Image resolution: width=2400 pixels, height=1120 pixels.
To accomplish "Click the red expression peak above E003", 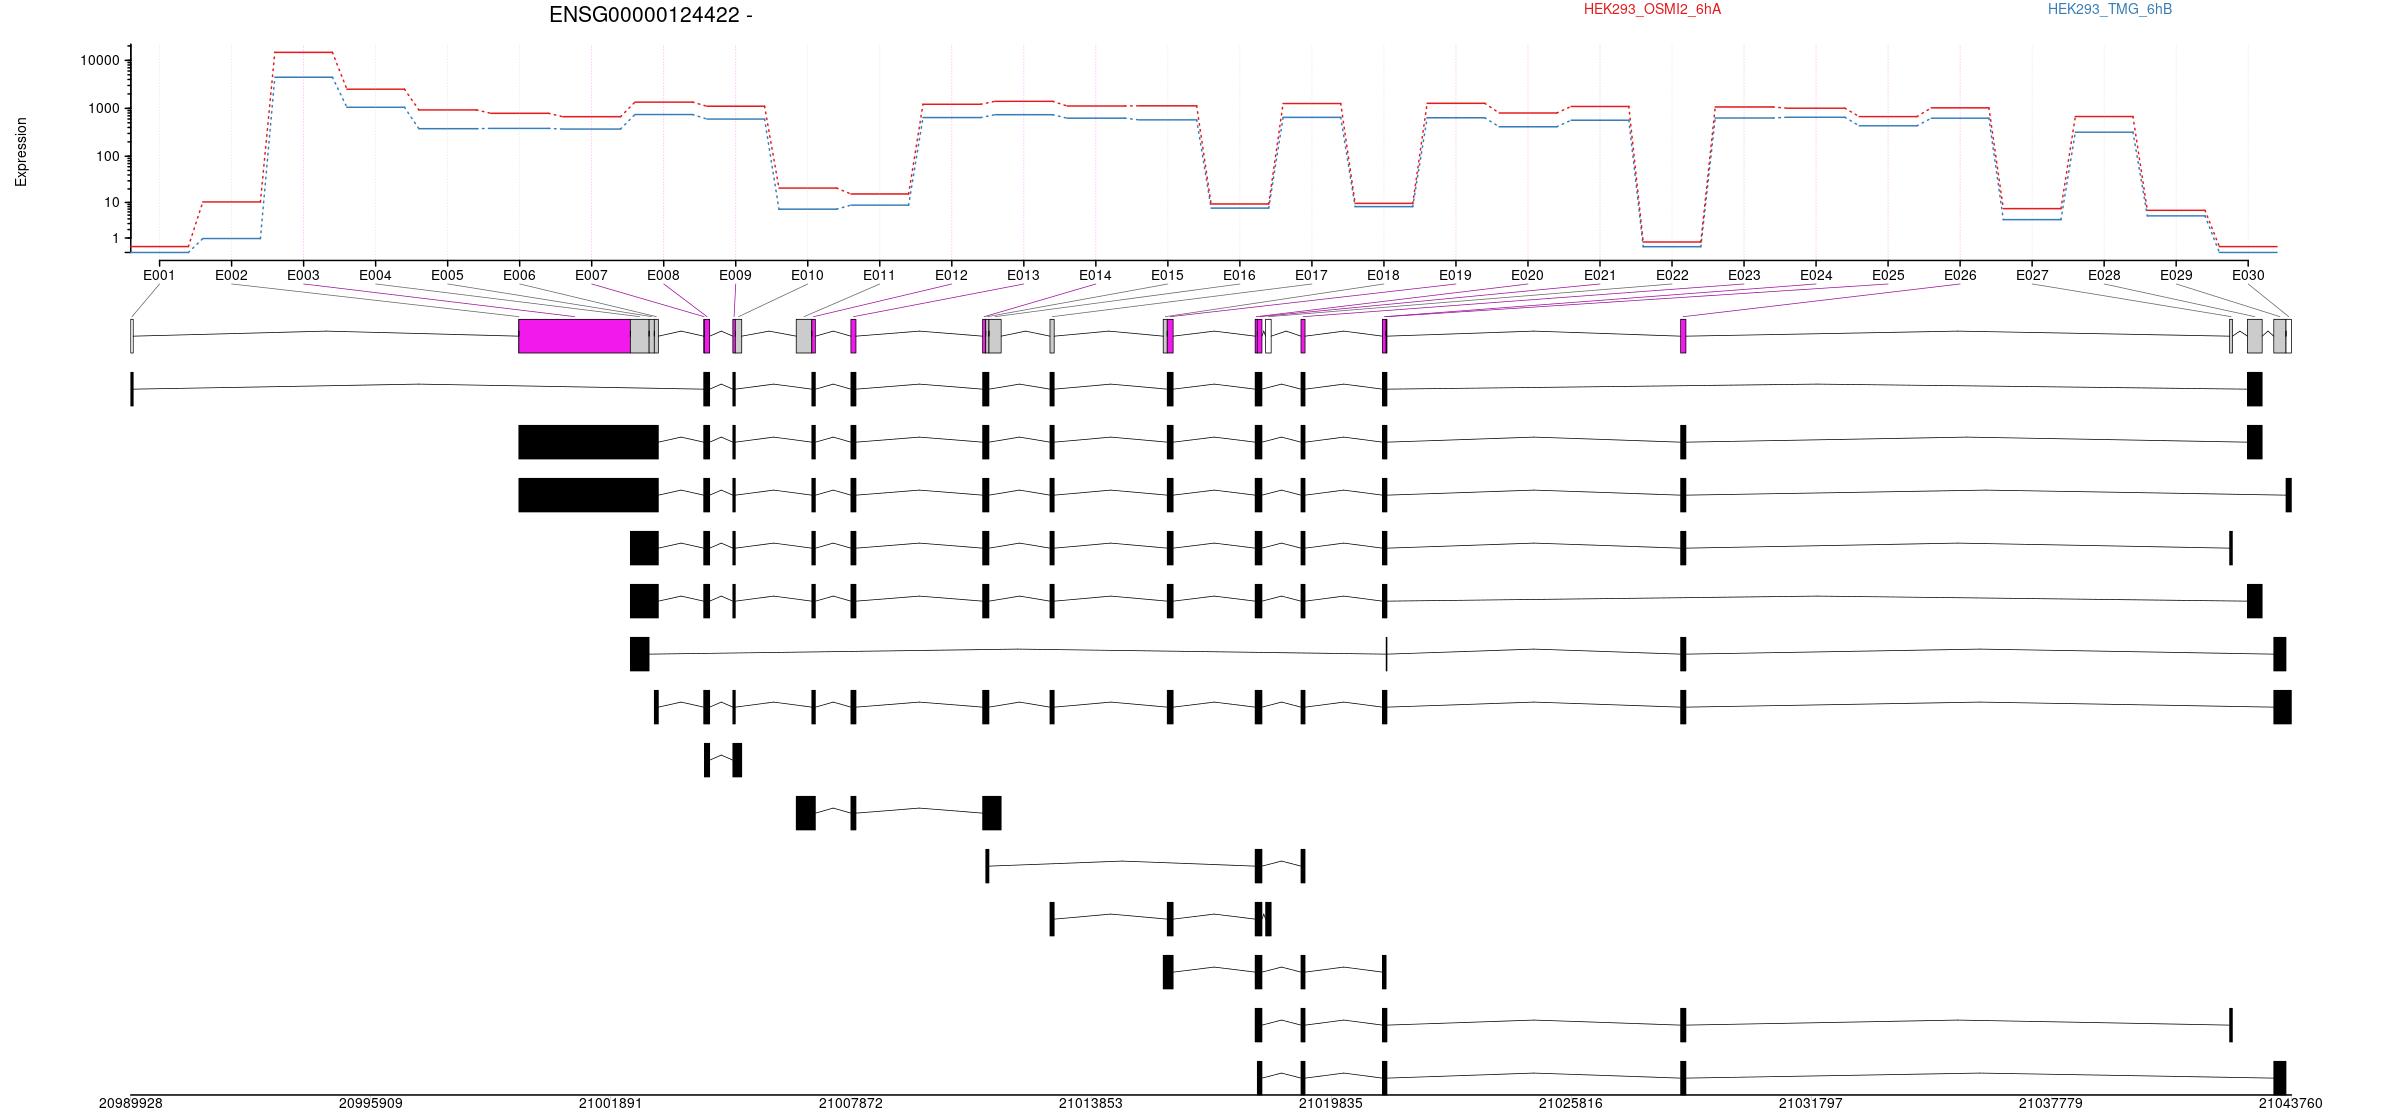I will coord(303,52).
